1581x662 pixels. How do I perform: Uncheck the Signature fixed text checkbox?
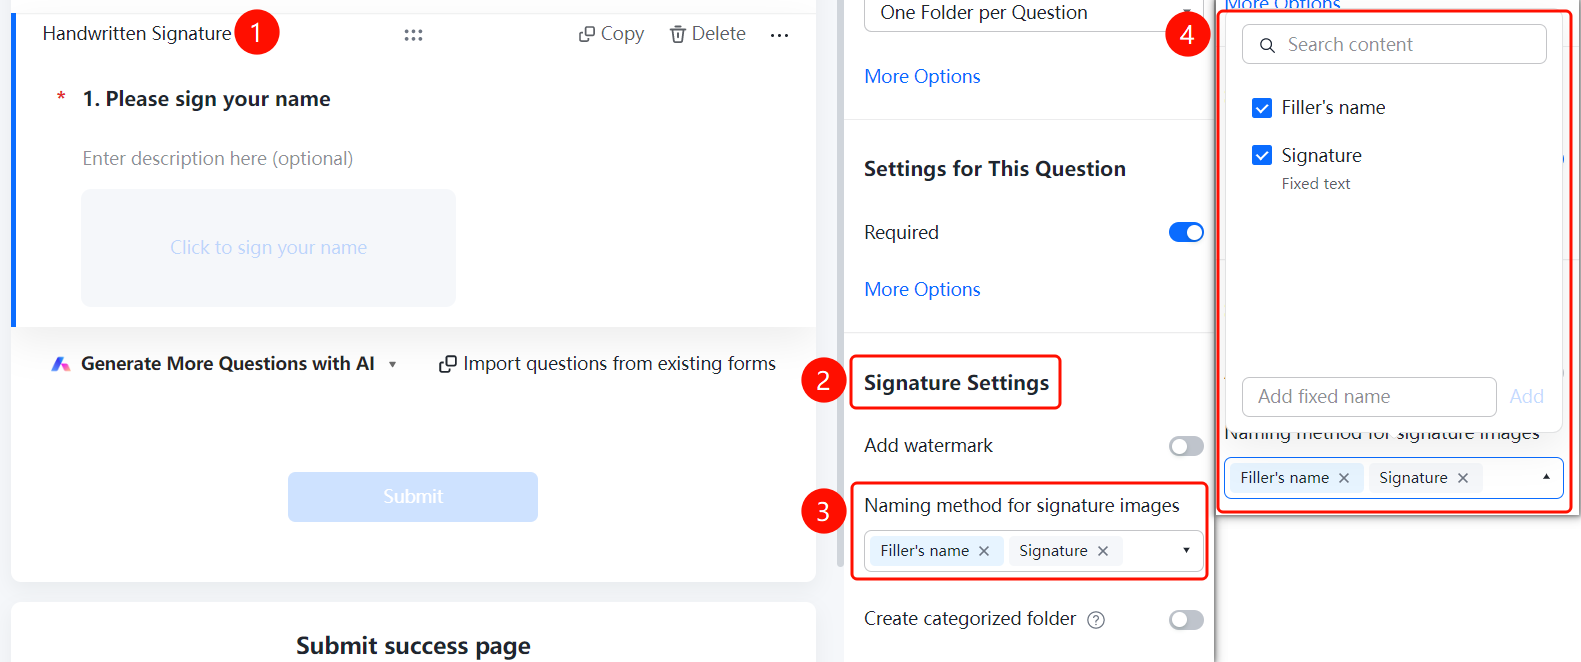pos(1262,155)
